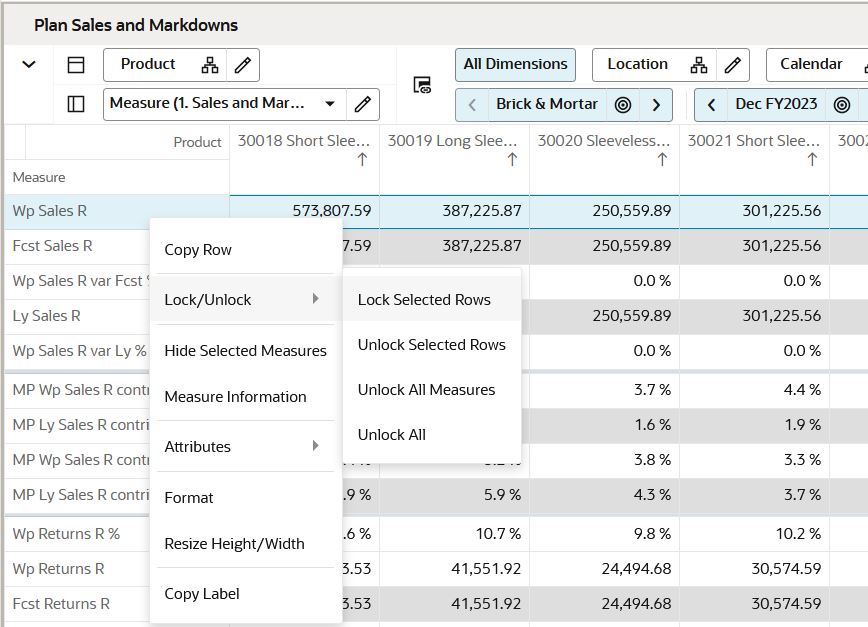Click the row-axis layout icon left of Product
This screenshot has width=868, height=627.
click(x=76, y=65)
